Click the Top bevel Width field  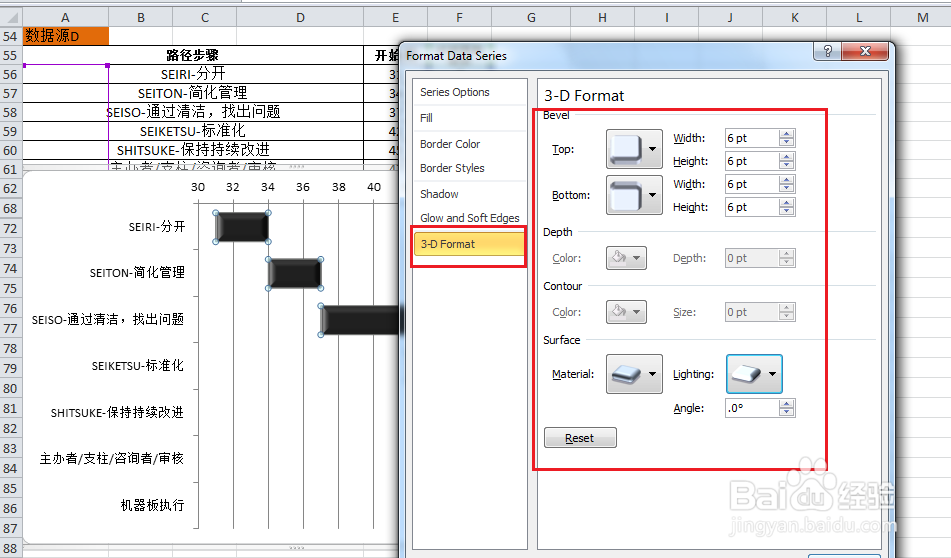pyautogui.click(x=752, y=138)
